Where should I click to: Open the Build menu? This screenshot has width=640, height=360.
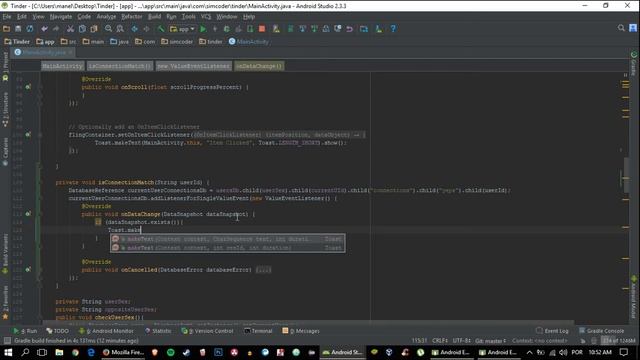click(154, 17)
